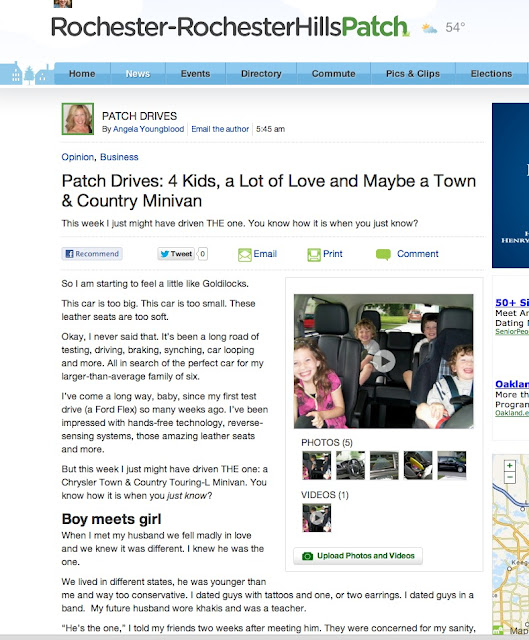Open the black minivan exterior thumbnail
Screen dimensions: 529x640
tap(451, 465)
